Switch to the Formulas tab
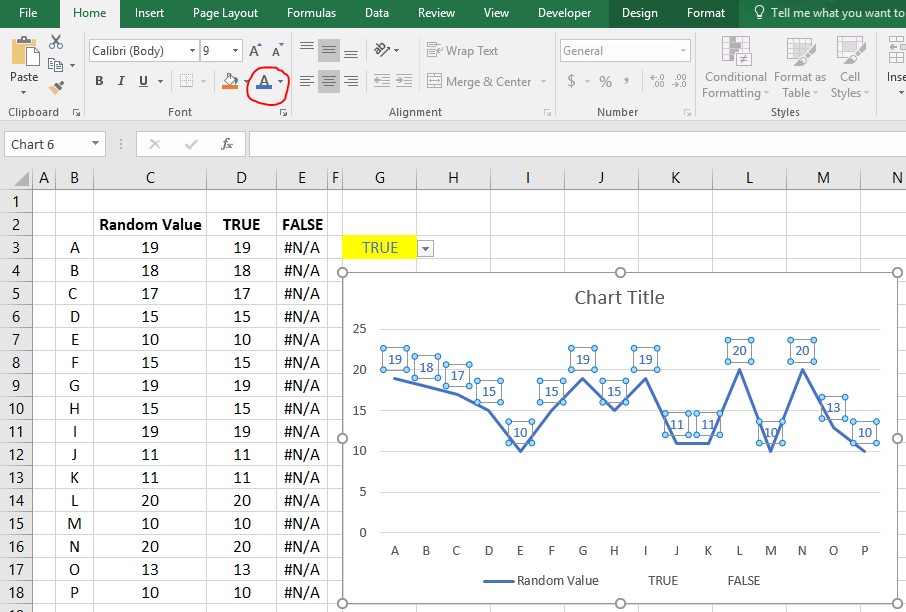 [311, 13]
